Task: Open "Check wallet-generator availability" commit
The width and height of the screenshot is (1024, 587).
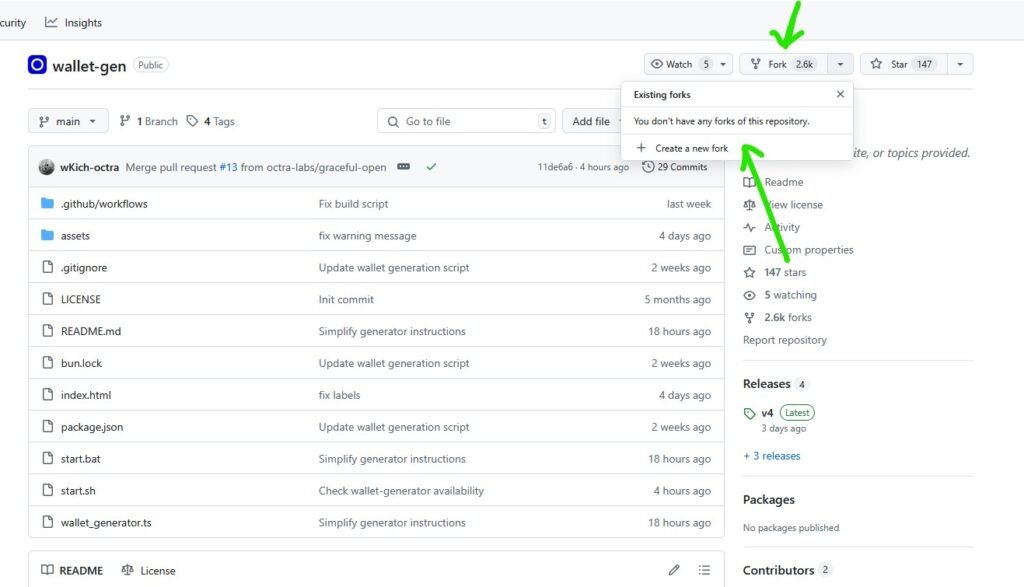Action: coord(401,491)
